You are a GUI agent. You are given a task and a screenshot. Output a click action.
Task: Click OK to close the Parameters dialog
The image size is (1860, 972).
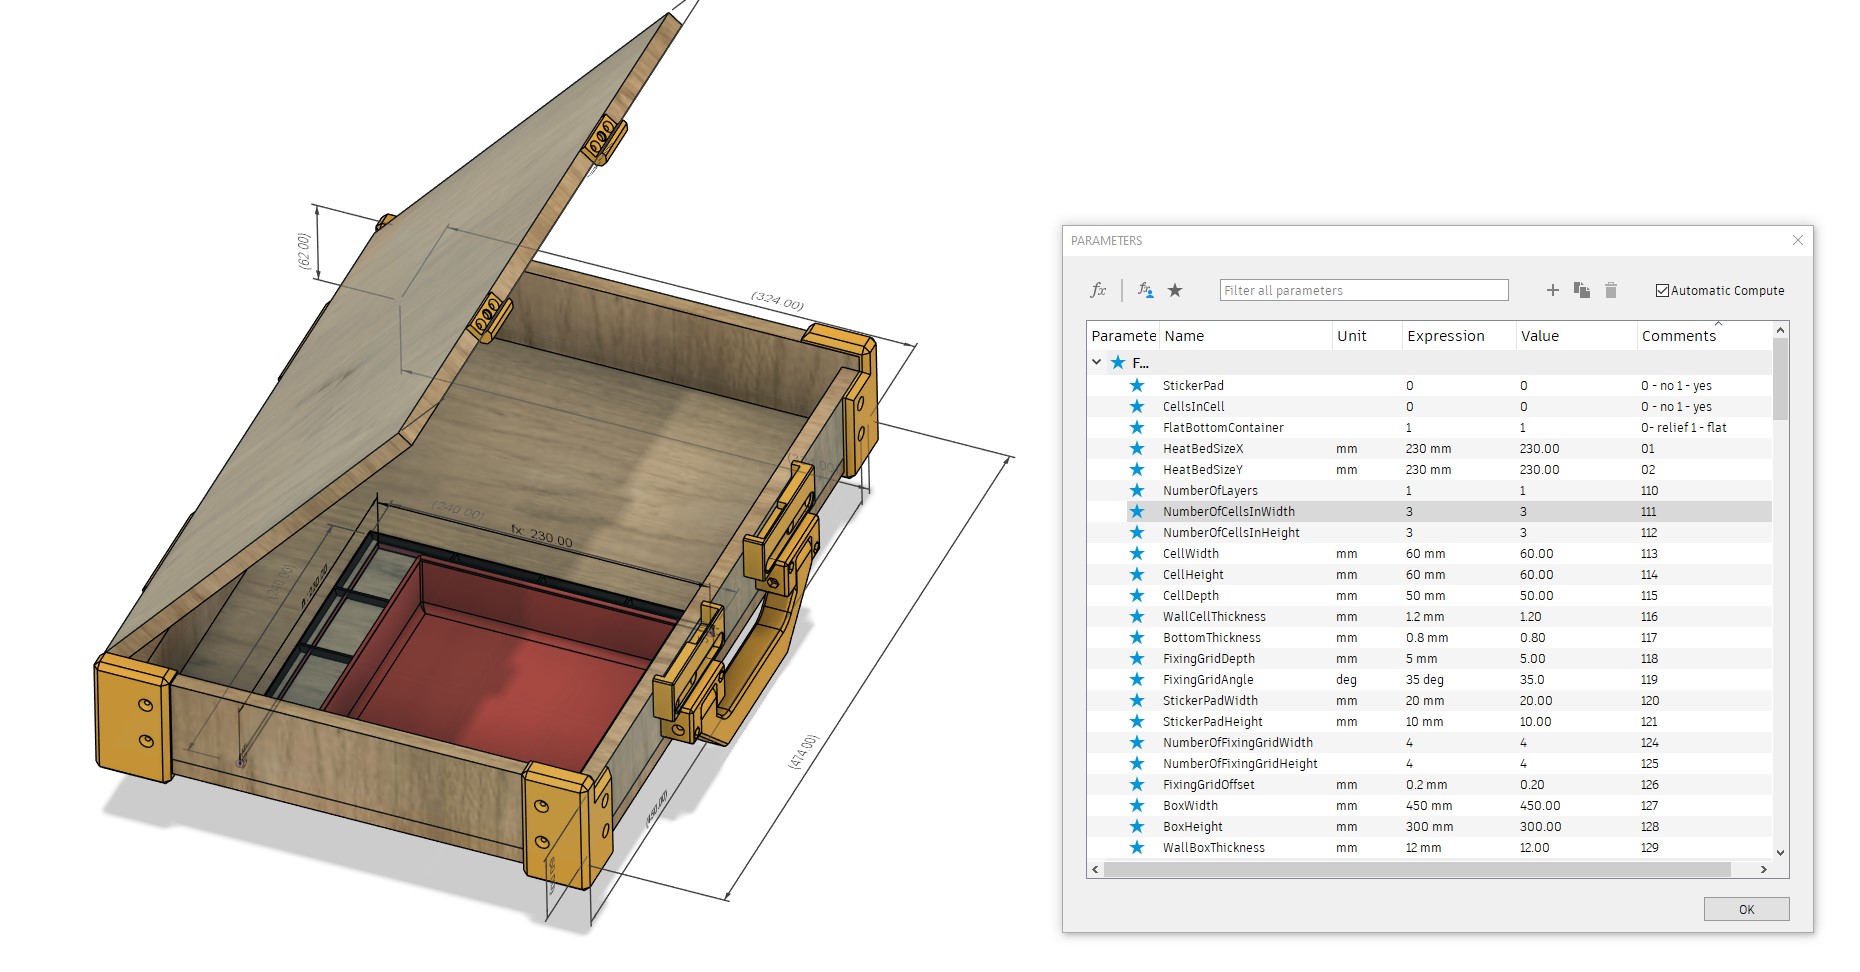point(1746,909)
